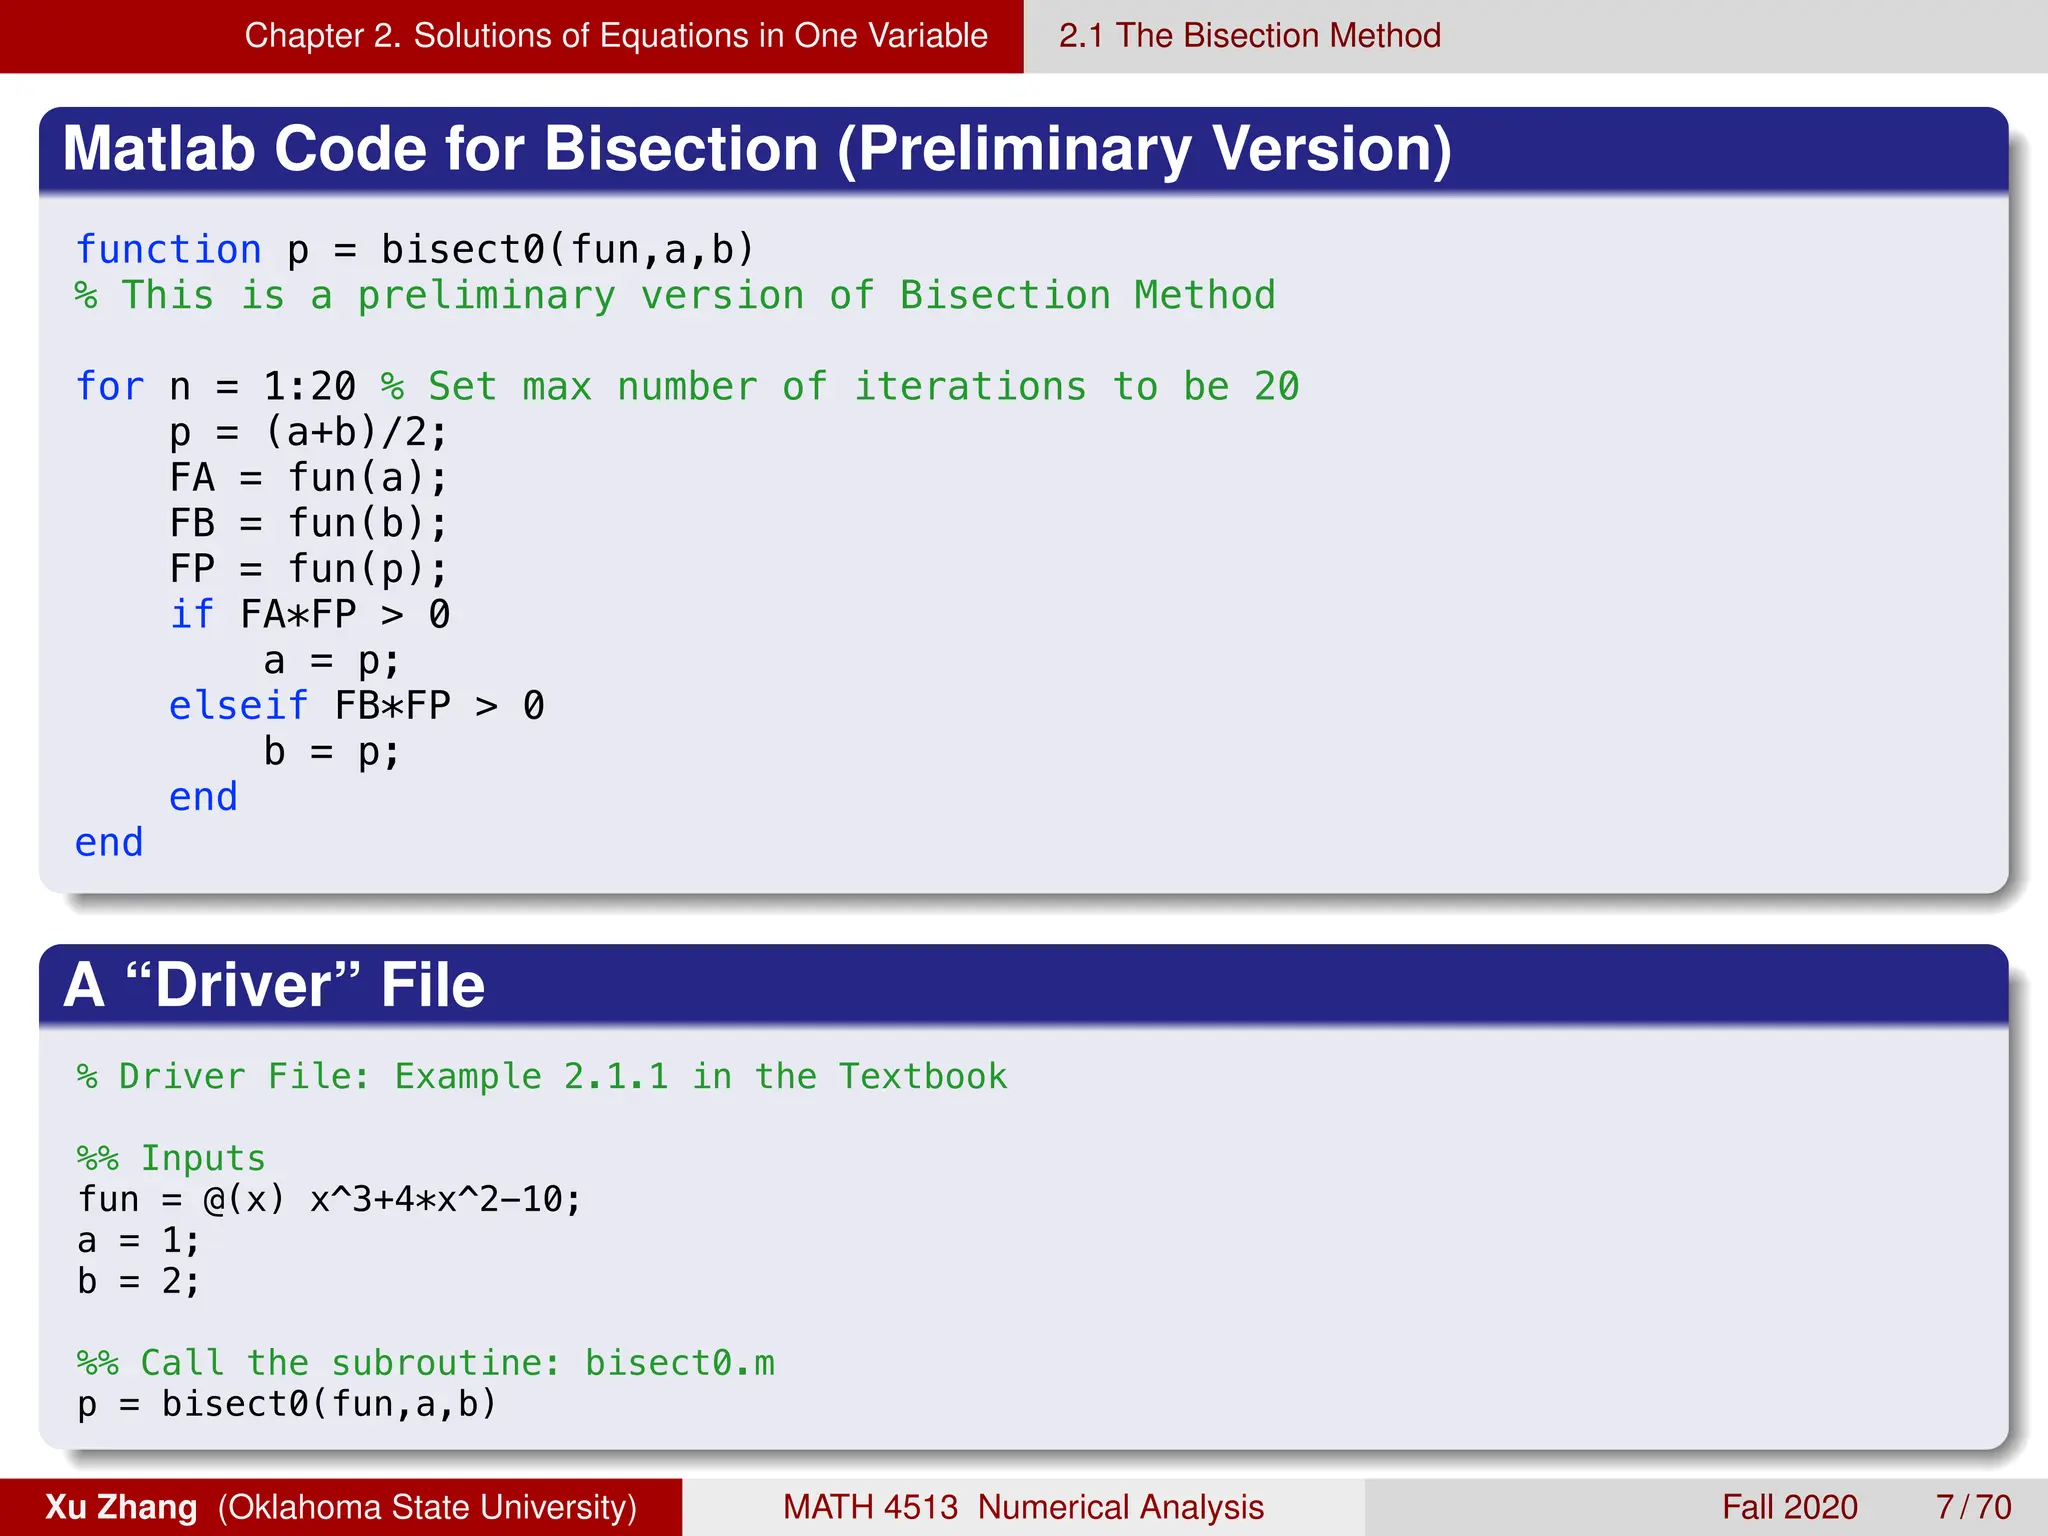Click the driver line 'b = 2;'

(x=138, y=1281)
